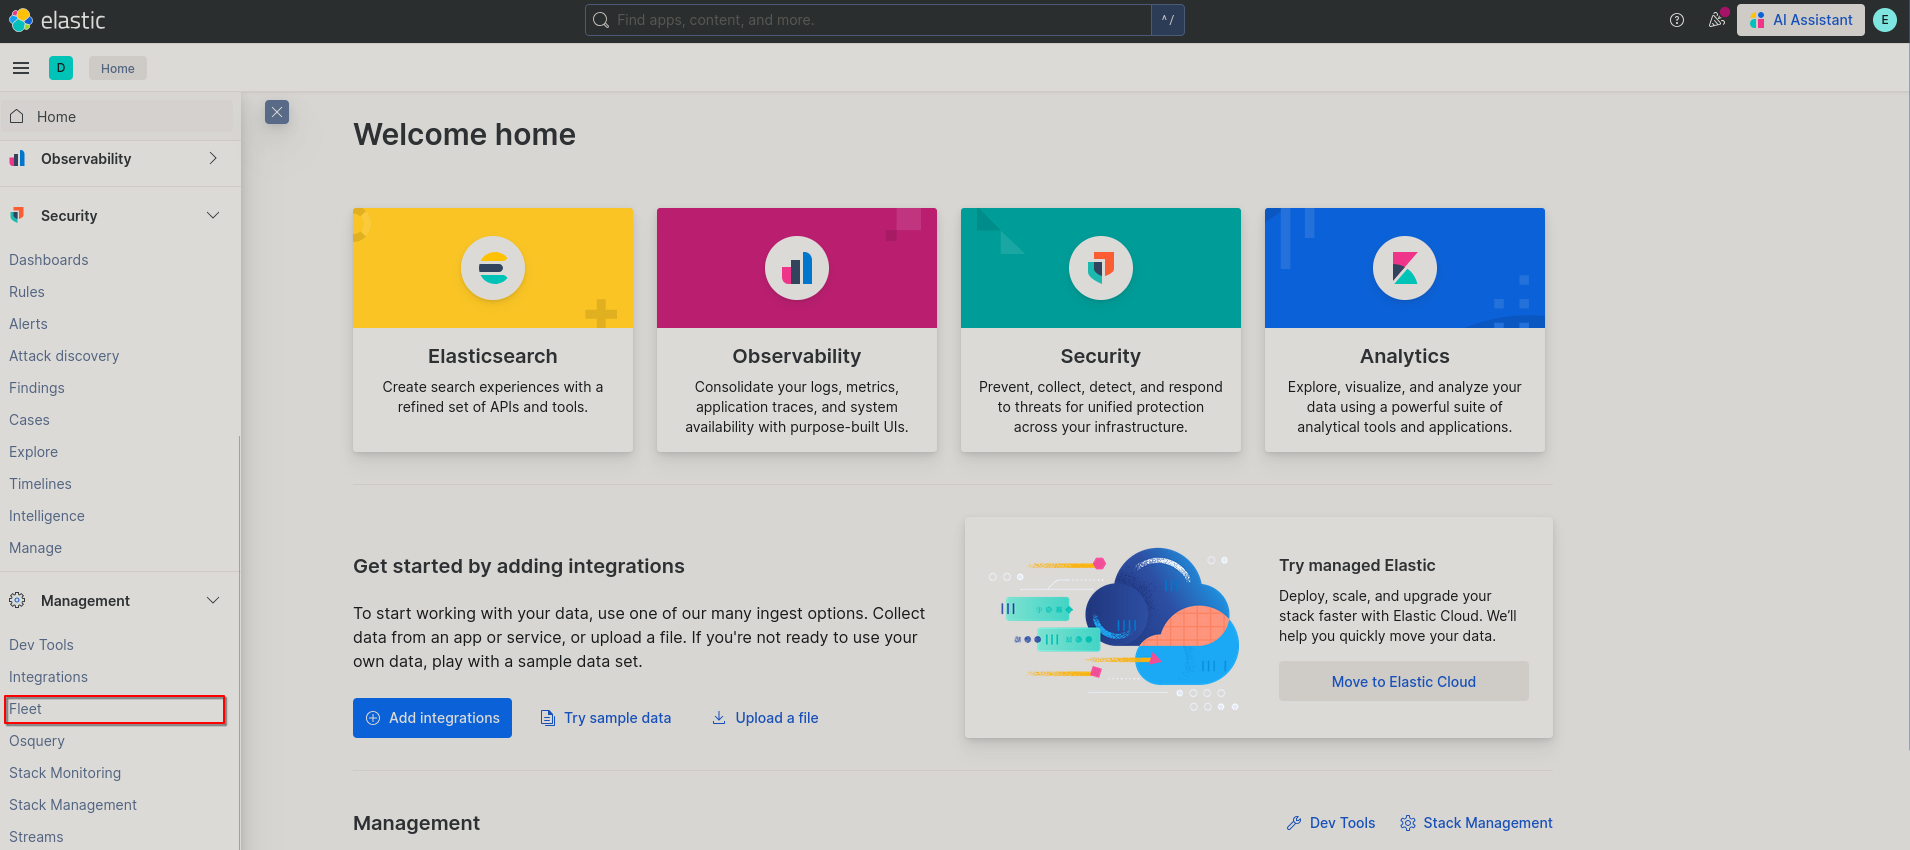Open the Elasticsearch card title
1910x850 pixels.
[493, 356]
